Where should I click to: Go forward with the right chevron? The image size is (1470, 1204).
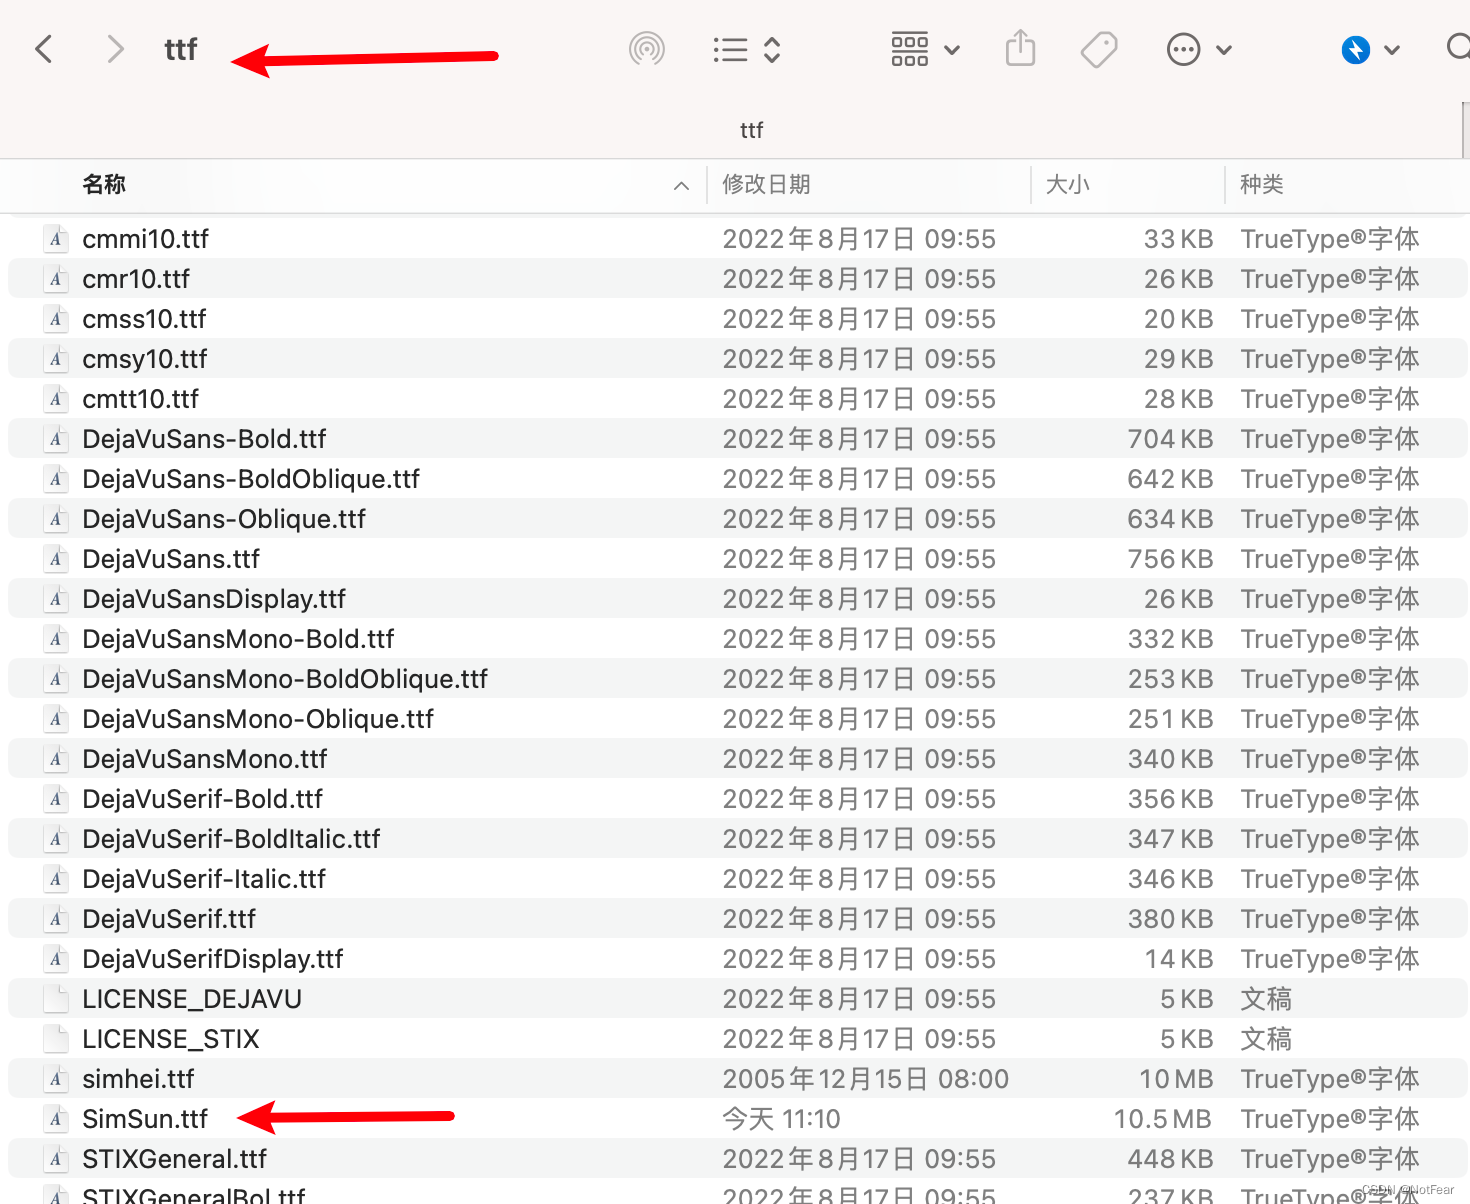[x=115, y=49]
